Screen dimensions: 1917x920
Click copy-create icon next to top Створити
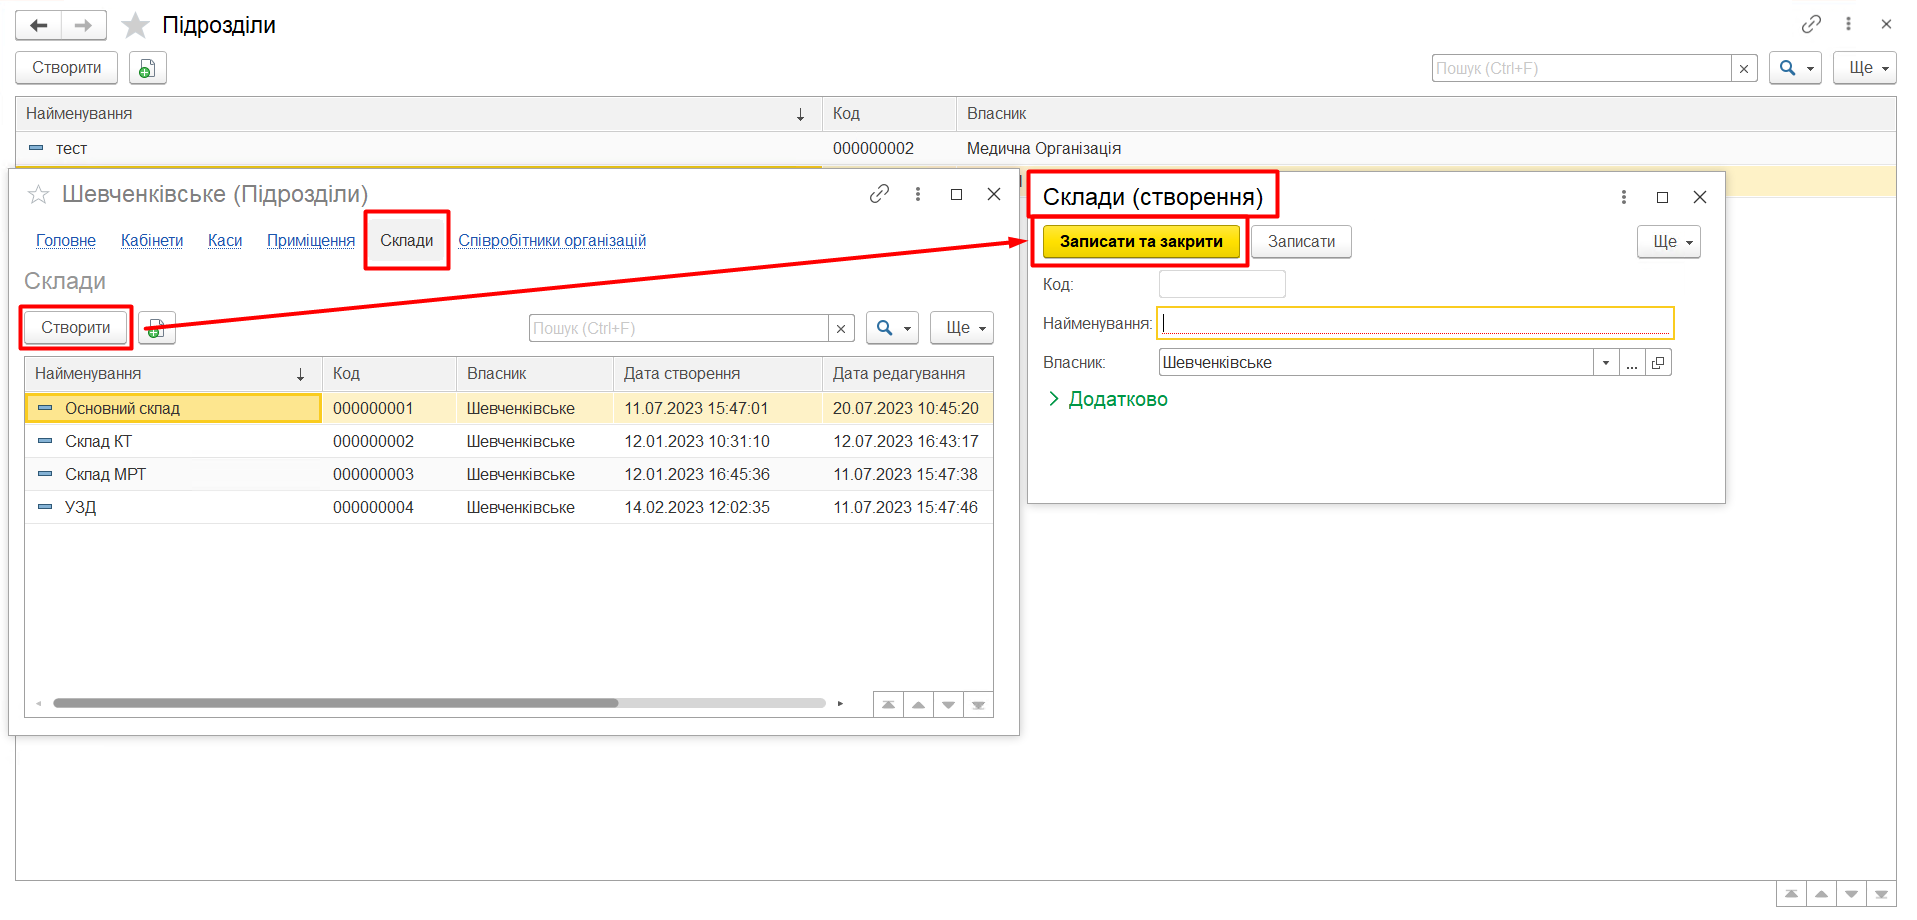(x=147, y=68)
